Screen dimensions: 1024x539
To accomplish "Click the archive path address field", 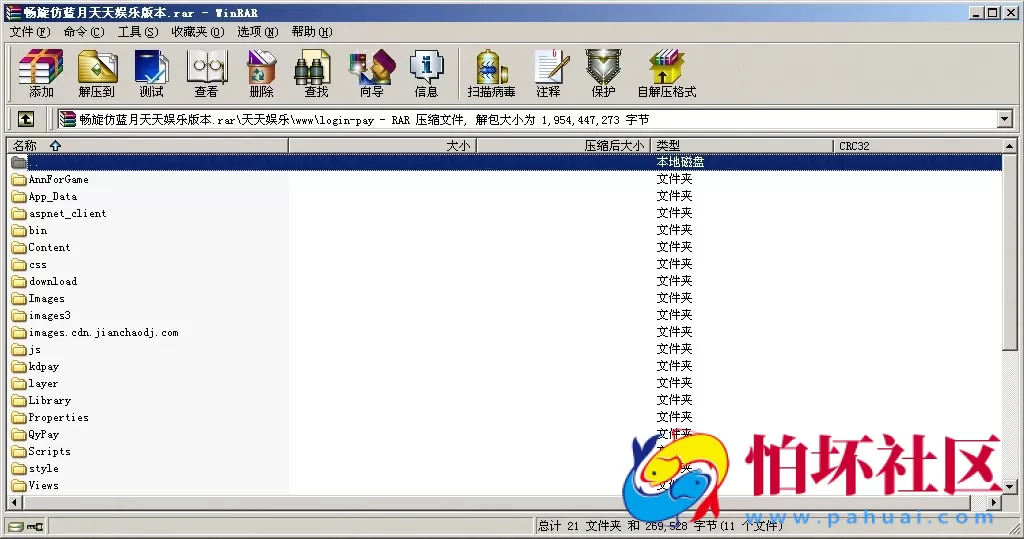I will point(526,119).
